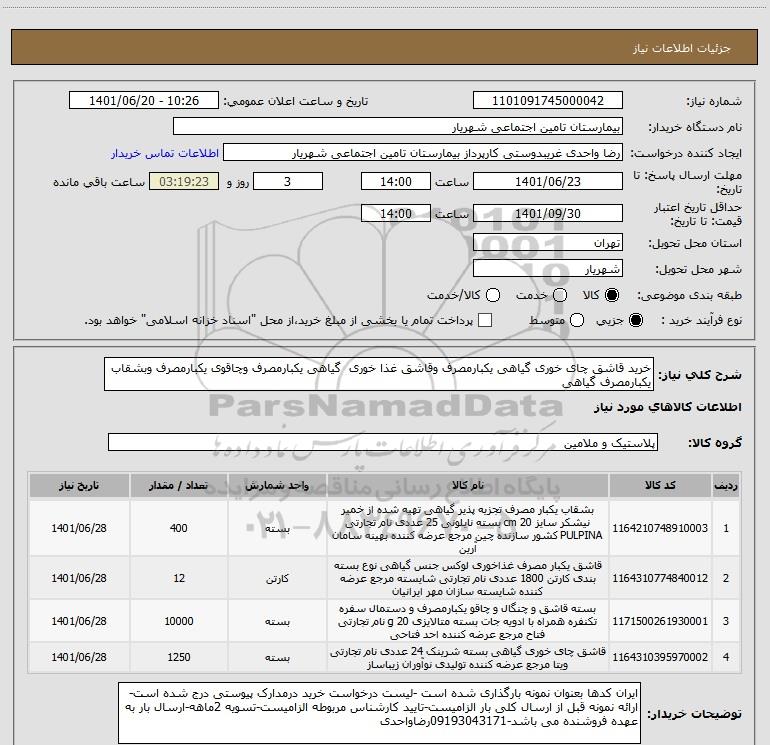Click the buyer organization name field
770x745 pixels.
[398, 127]
